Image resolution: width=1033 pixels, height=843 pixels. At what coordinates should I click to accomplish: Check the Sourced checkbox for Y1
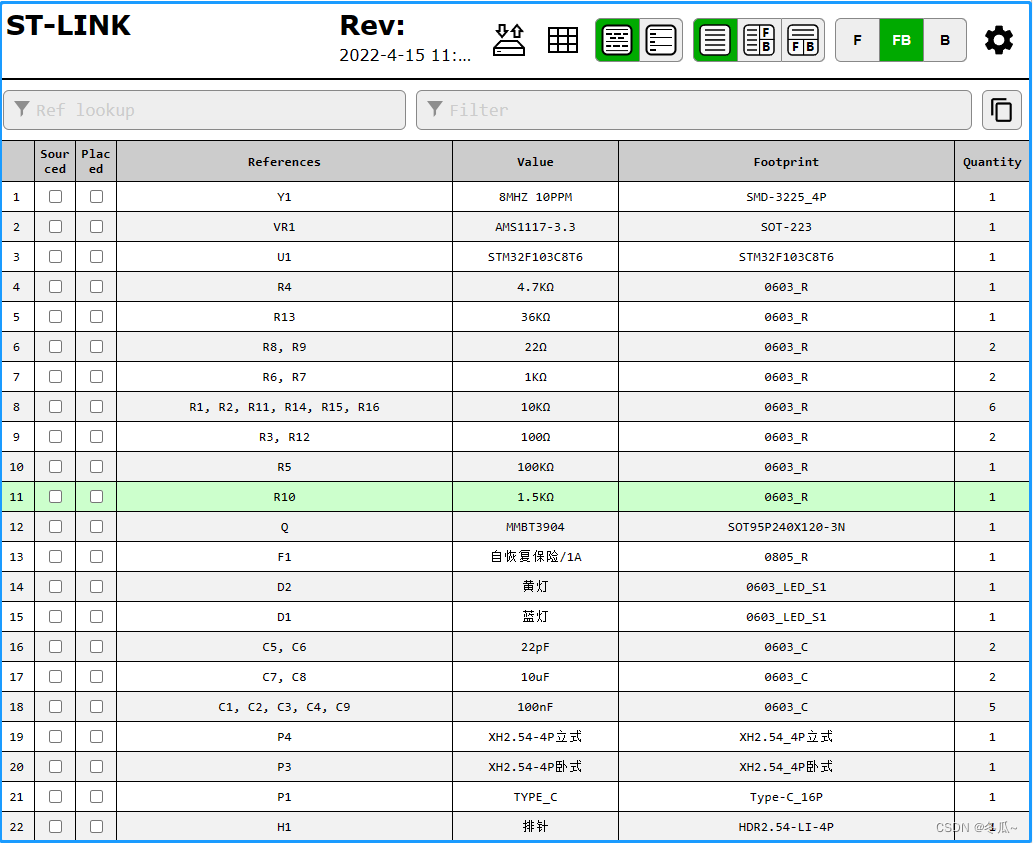pyautogui.click(x=55, y=196)
